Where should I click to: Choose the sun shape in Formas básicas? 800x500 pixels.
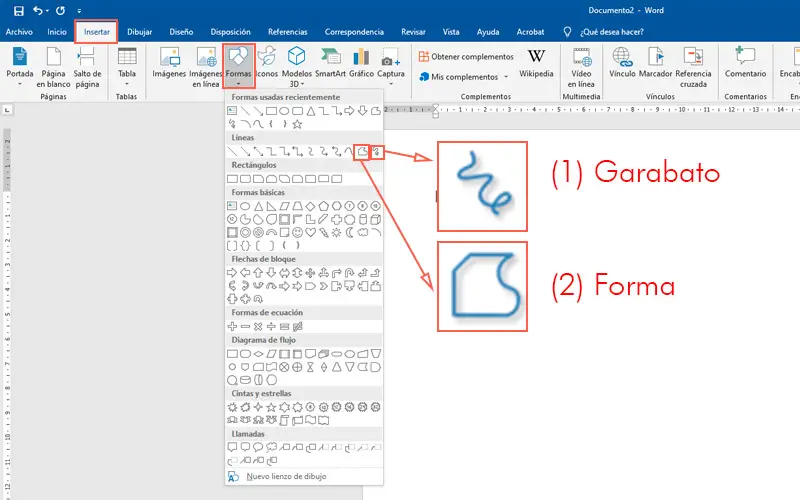coord(336,233)
